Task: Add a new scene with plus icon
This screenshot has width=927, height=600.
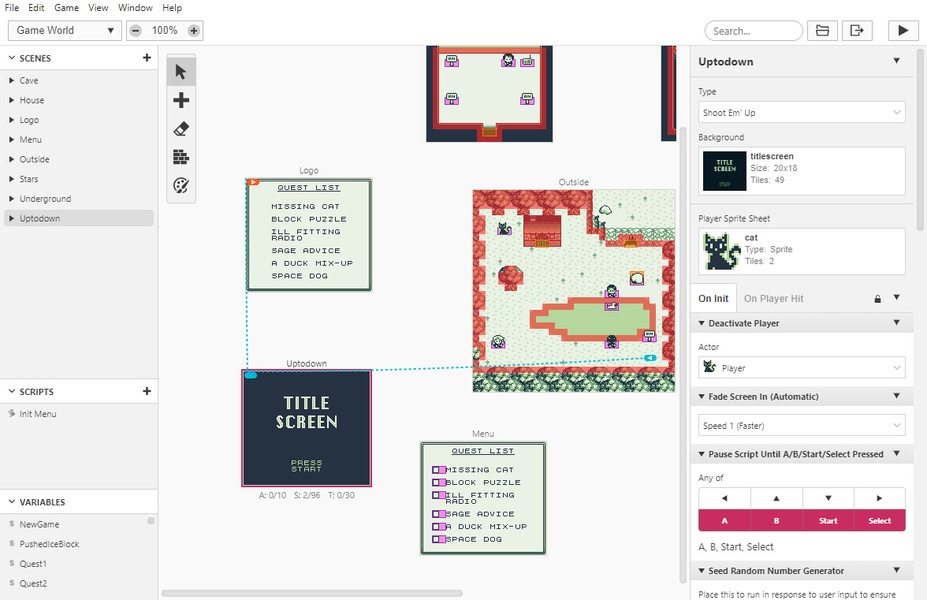Action: click(x=147, y=58)
